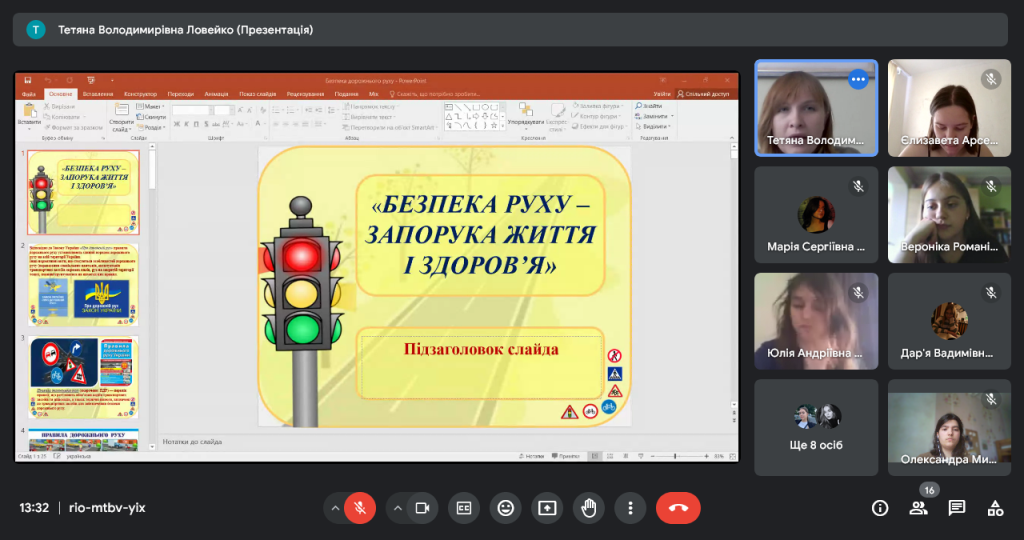Open the chat messages panel

[957, 508]
